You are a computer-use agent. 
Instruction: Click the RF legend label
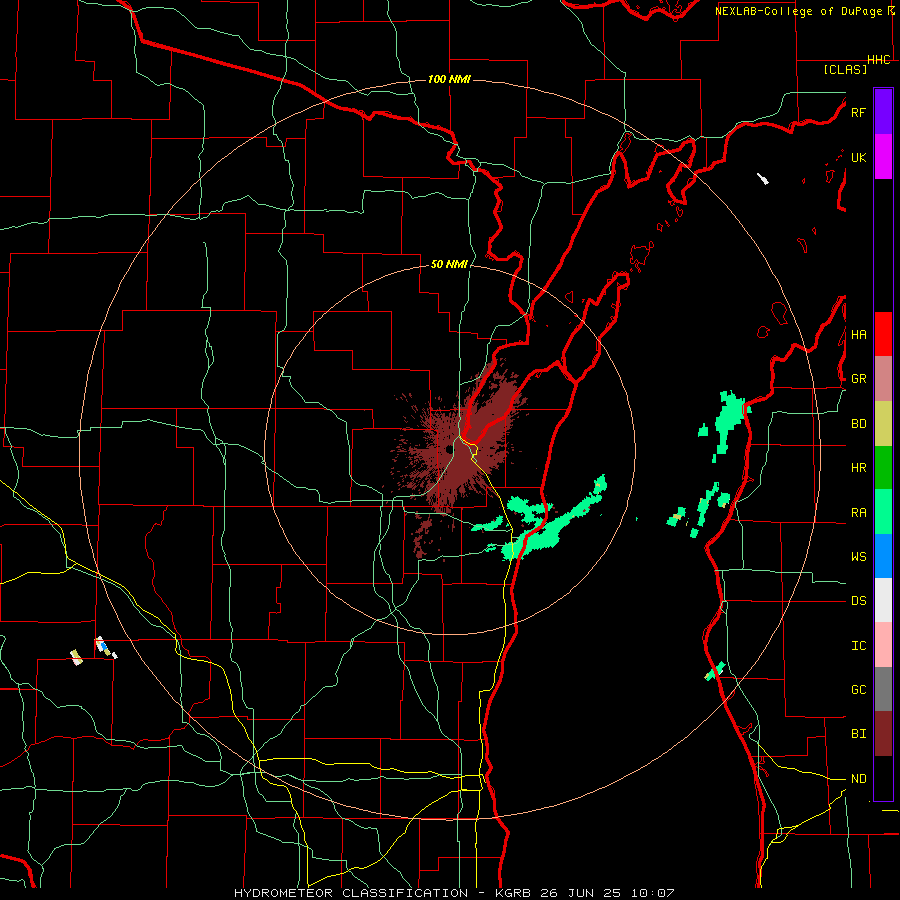click(858, 112)
